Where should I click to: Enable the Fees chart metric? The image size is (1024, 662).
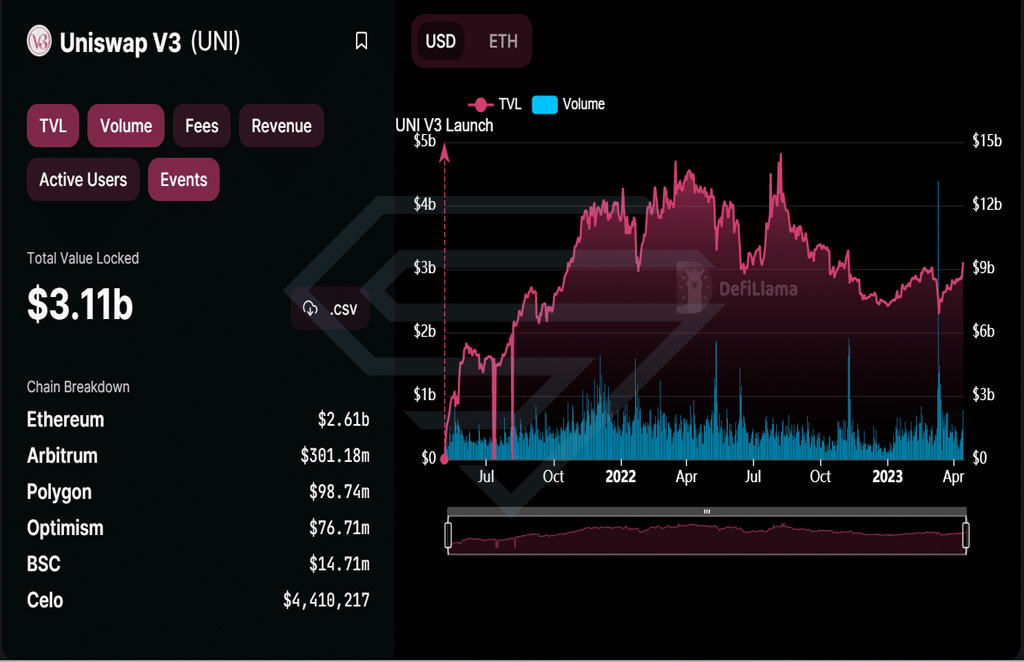point(202,125)
